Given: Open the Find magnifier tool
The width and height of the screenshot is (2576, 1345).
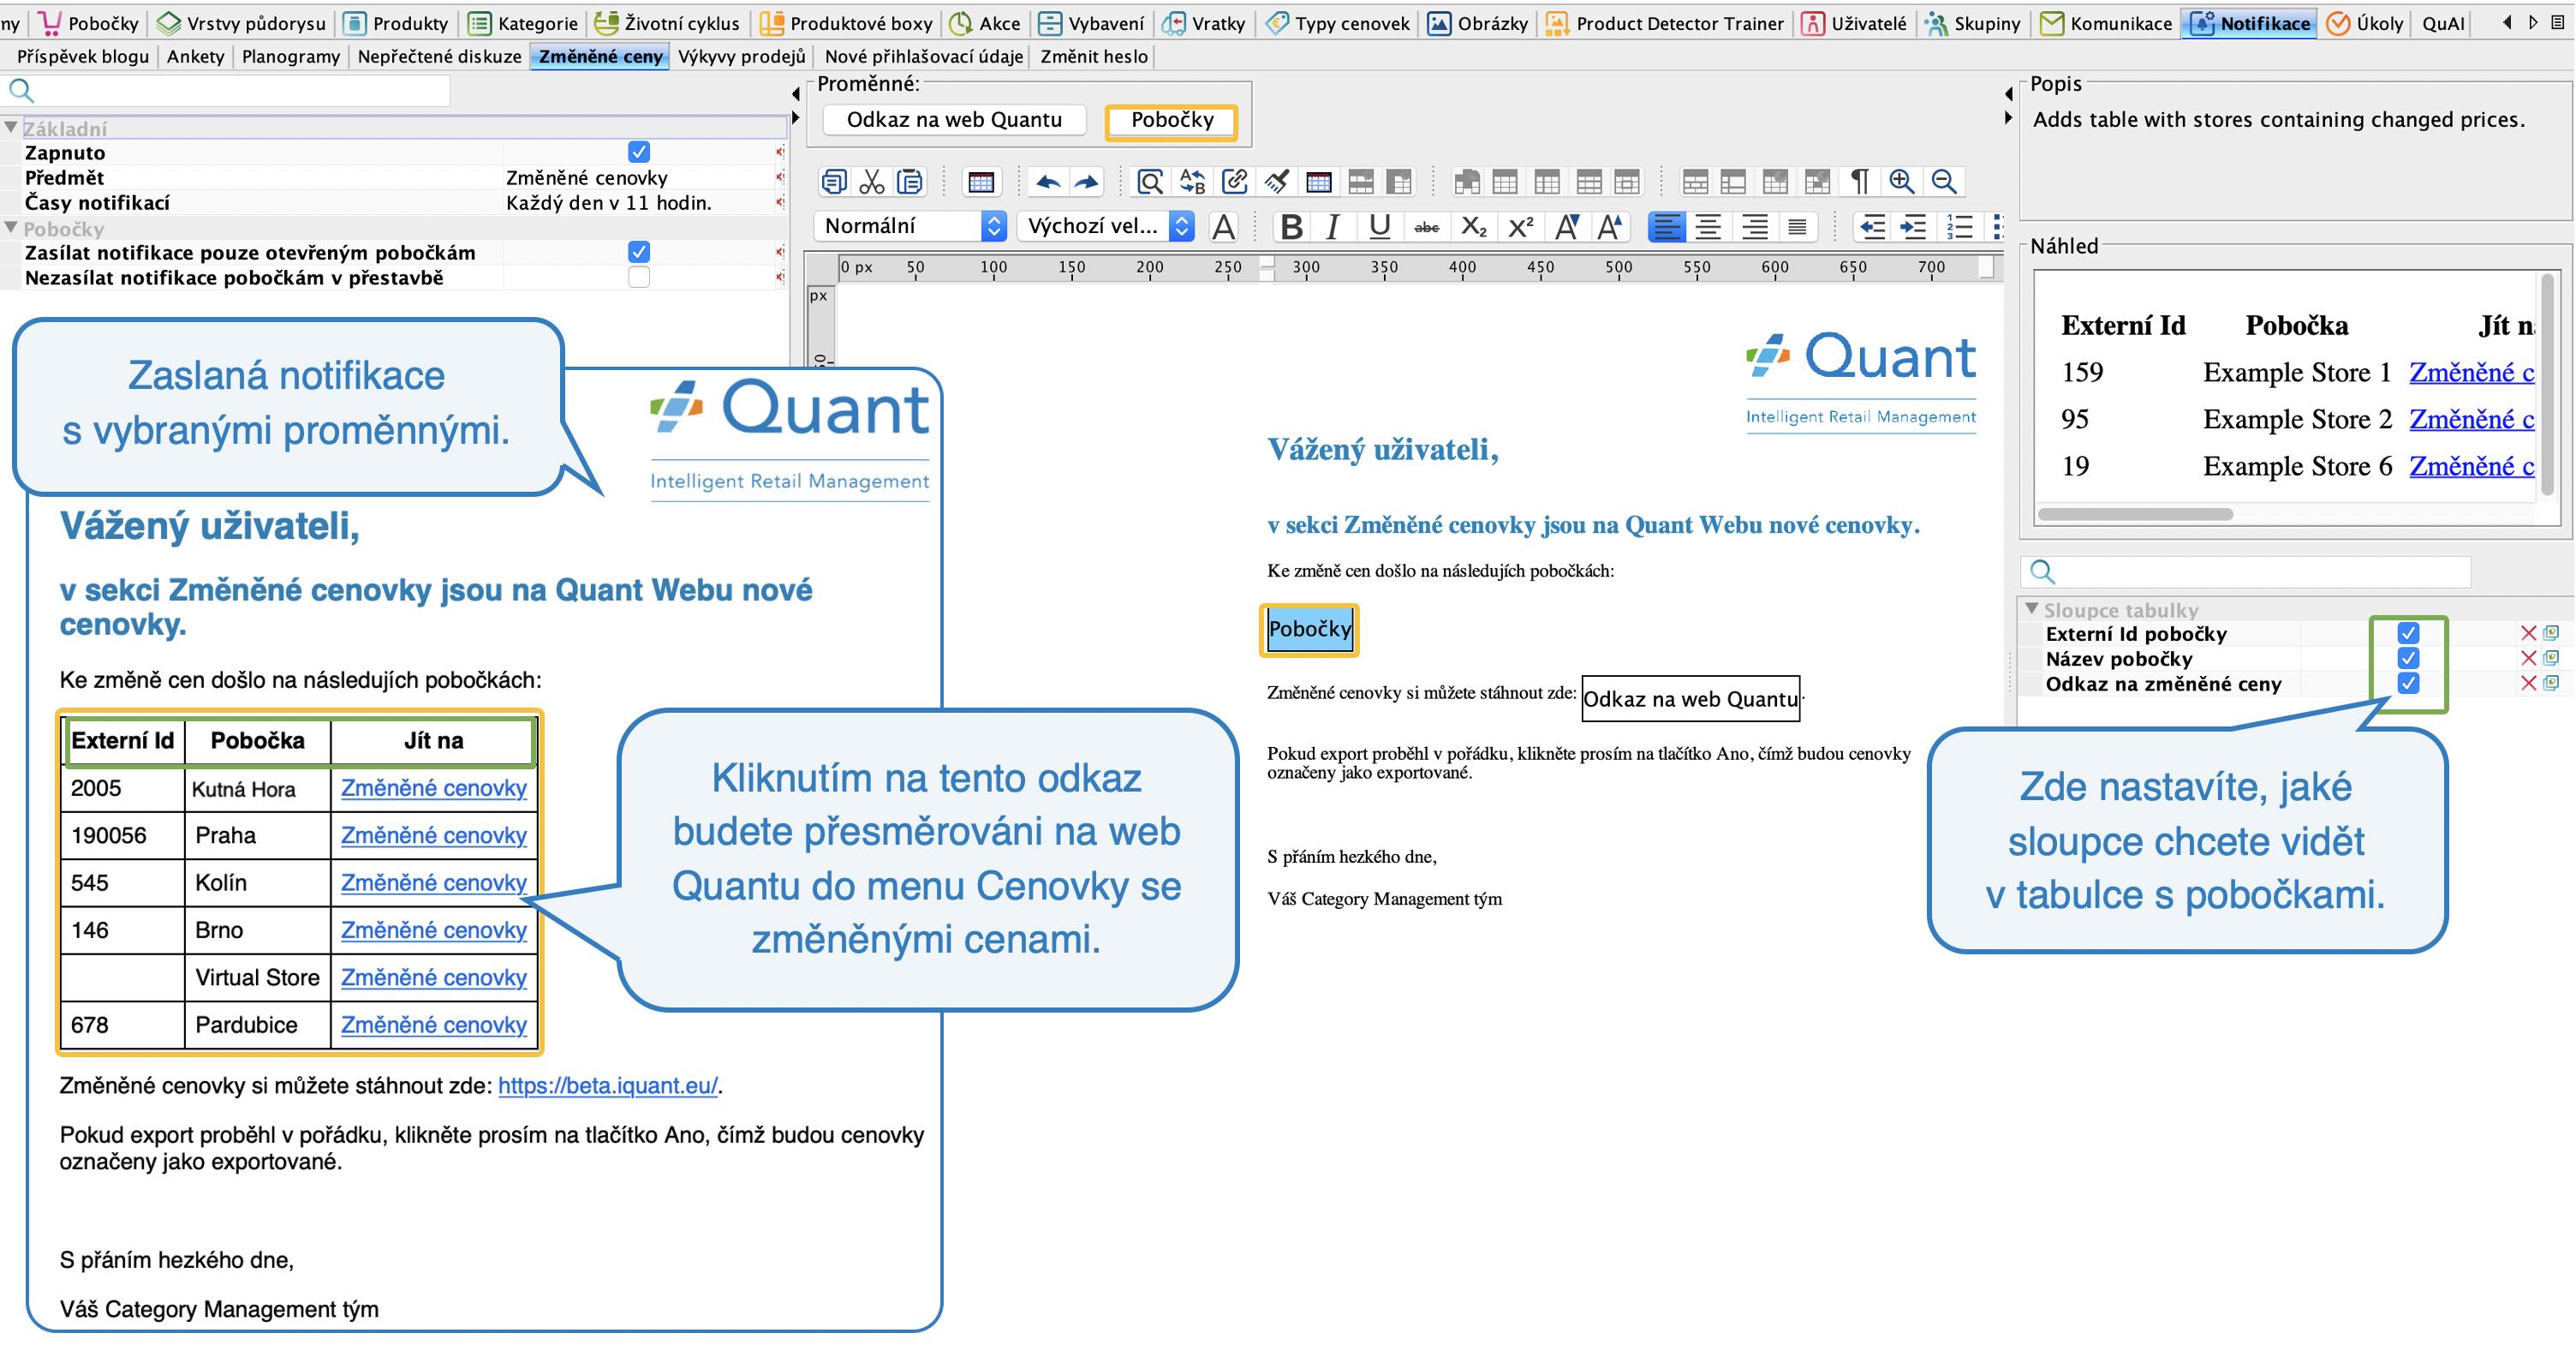Looking at the screenshot, I should click(x=1150, y=181).
